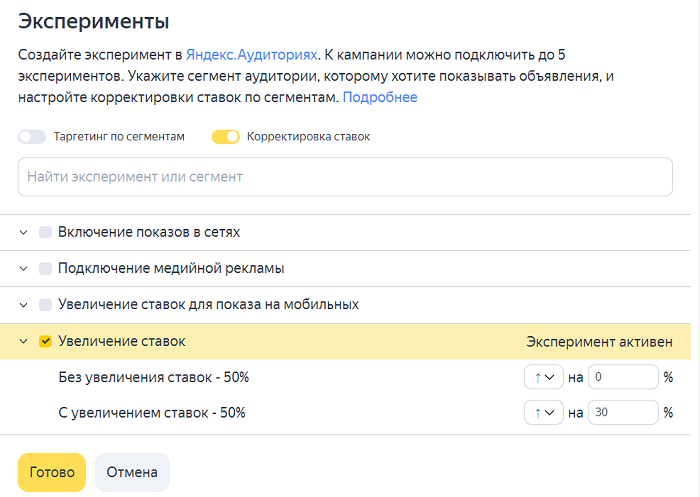
Task: Open direction dropdown for Без увеличения ставок
Action: pyautogui.click(x=543, y=377)
